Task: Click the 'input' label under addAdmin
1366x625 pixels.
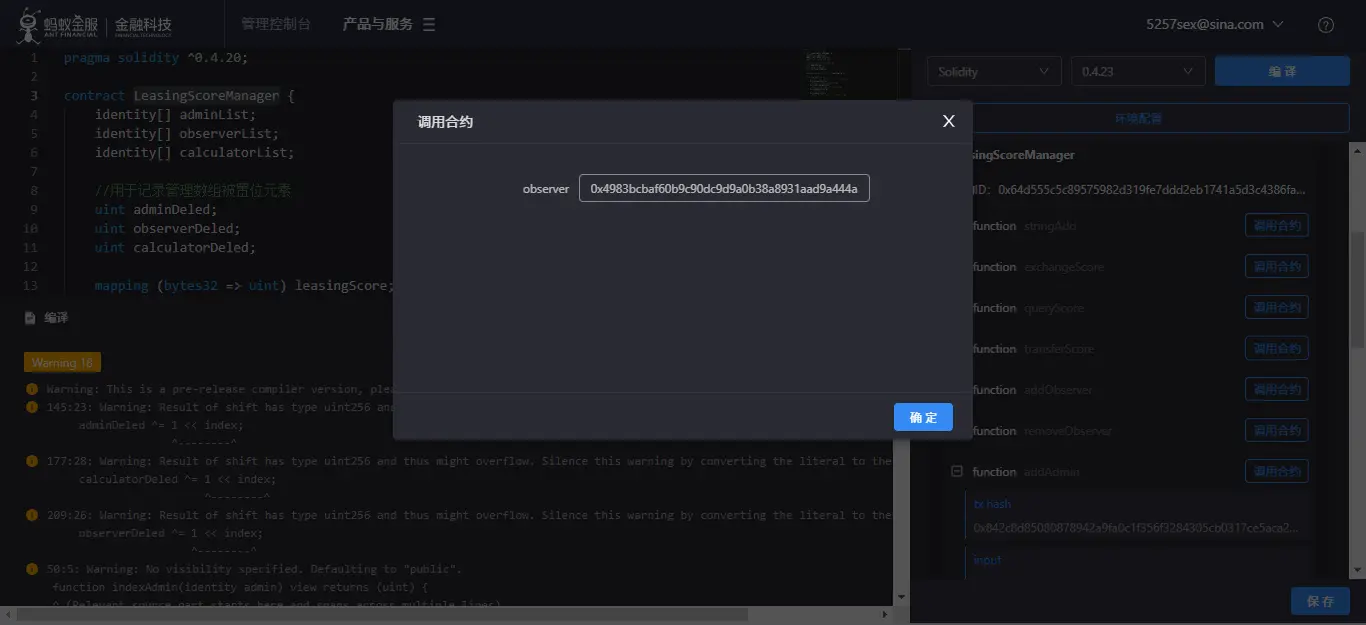Action: 987,560
